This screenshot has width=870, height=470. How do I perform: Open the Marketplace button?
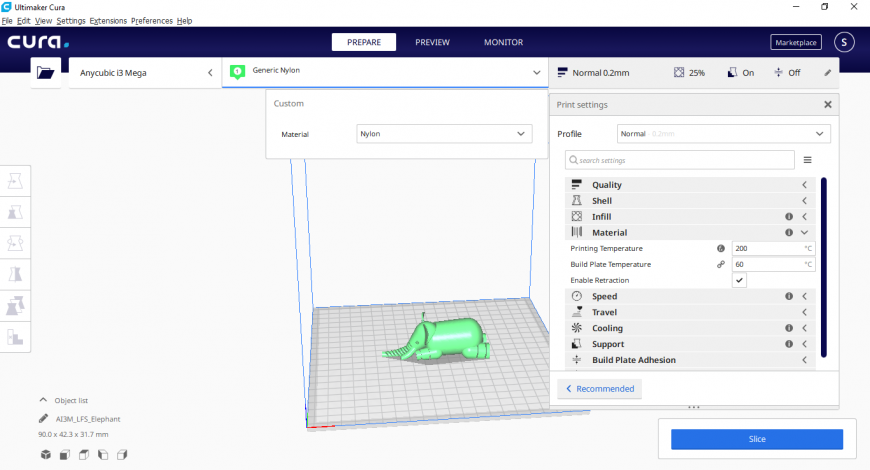796,42
